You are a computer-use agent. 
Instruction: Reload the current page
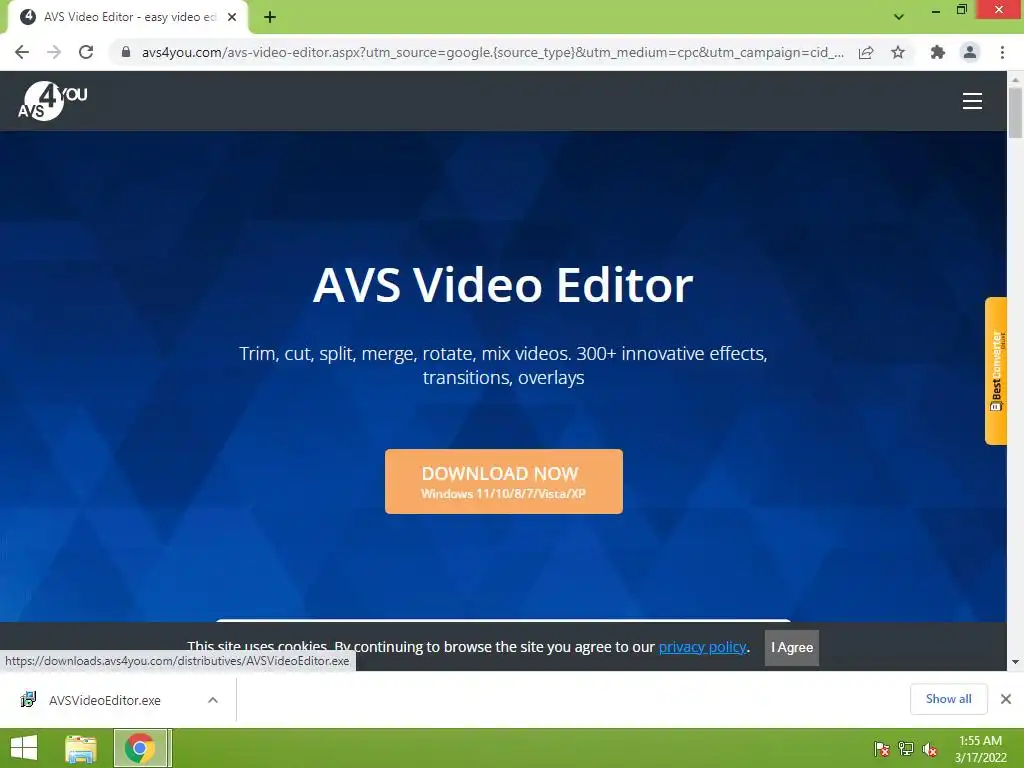pos(86,52)
